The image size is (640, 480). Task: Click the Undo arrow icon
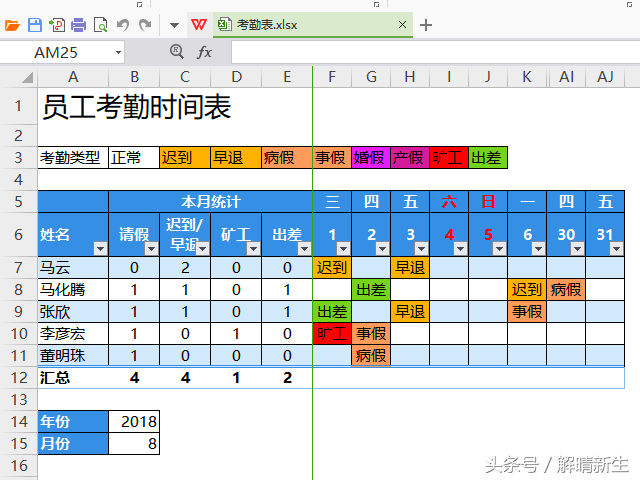pyautogui.click(x=123, y=25)
